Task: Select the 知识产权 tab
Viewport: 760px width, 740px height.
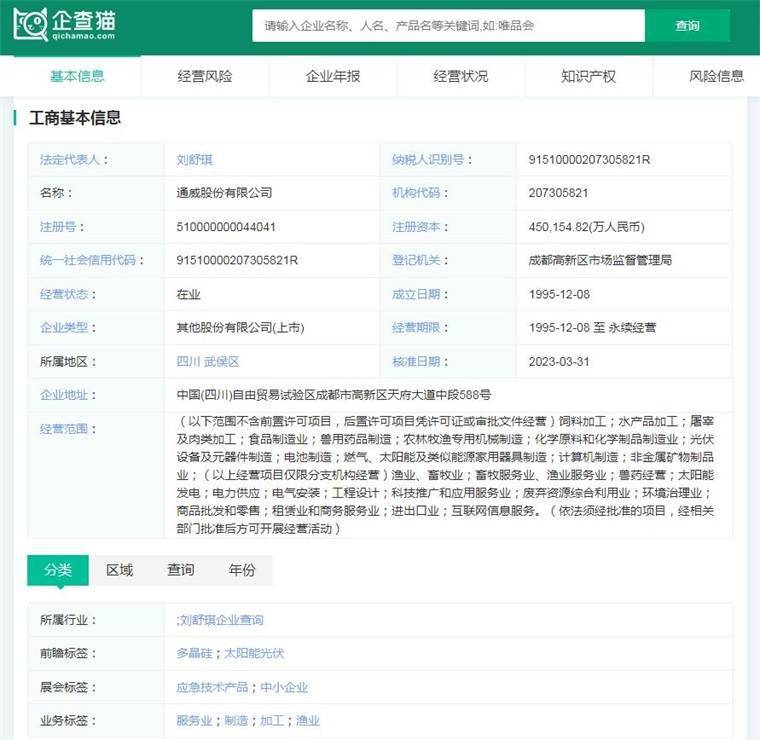Action: [x=588, y=76]
